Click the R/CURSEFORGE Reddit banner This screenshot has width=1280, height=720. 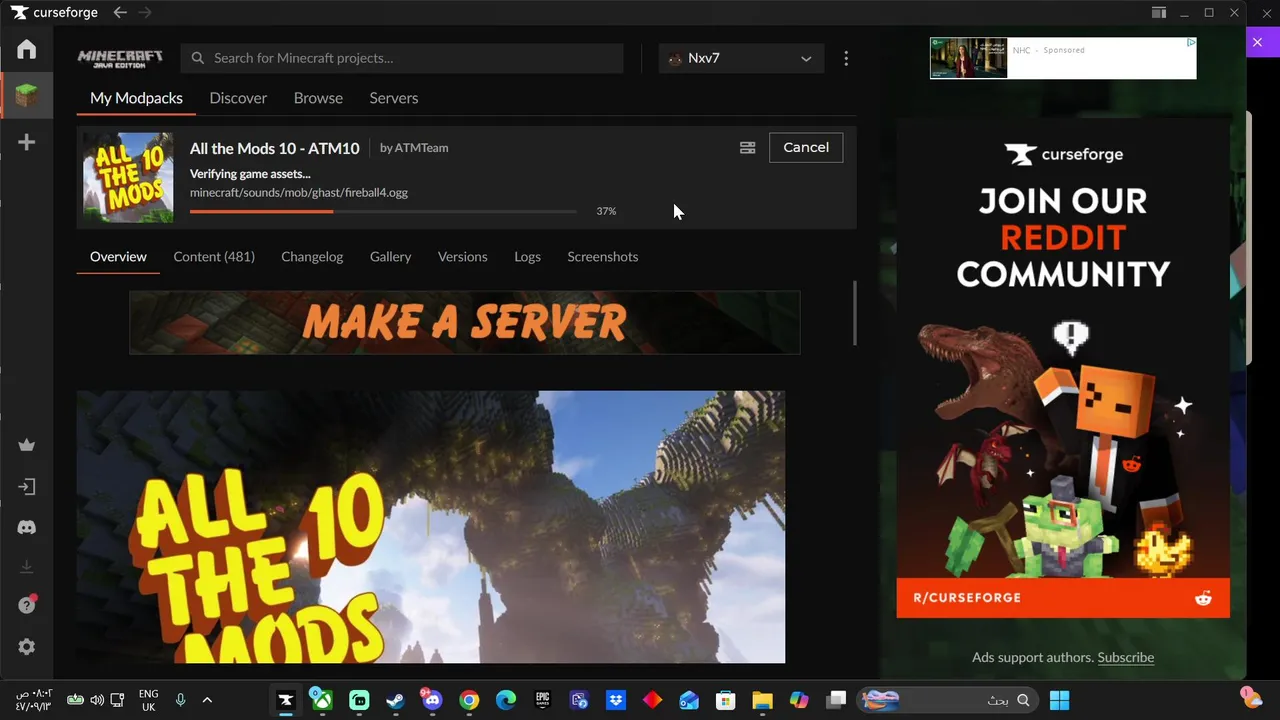pyautogui.click(x=1063, y=598)
